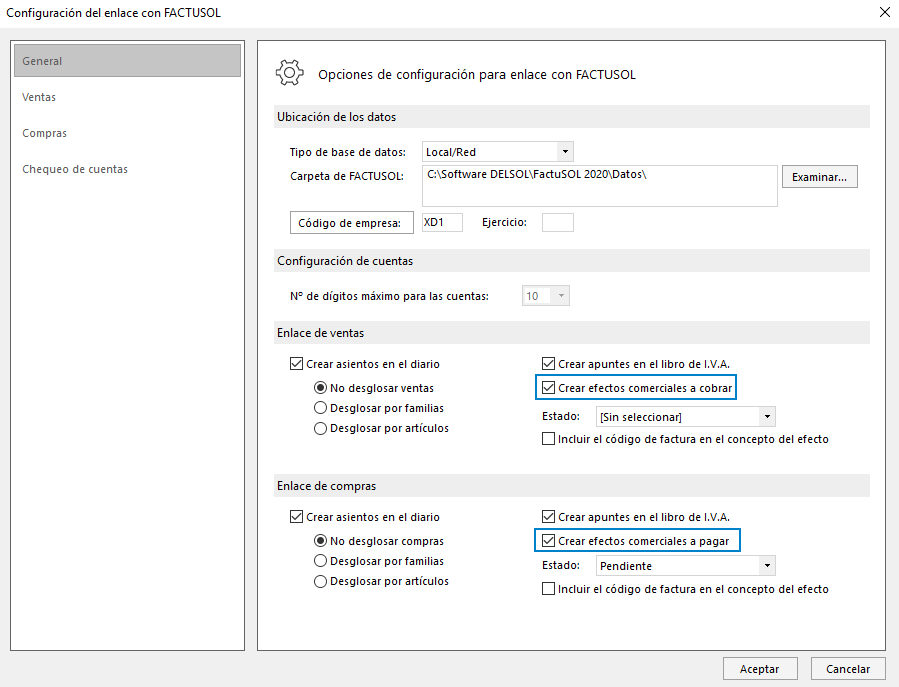Image resolution: width=899 pixels, height=687 pixels.
Task: Toggle Crear asientos en el diario for compras
Action: tap(365, 517)
